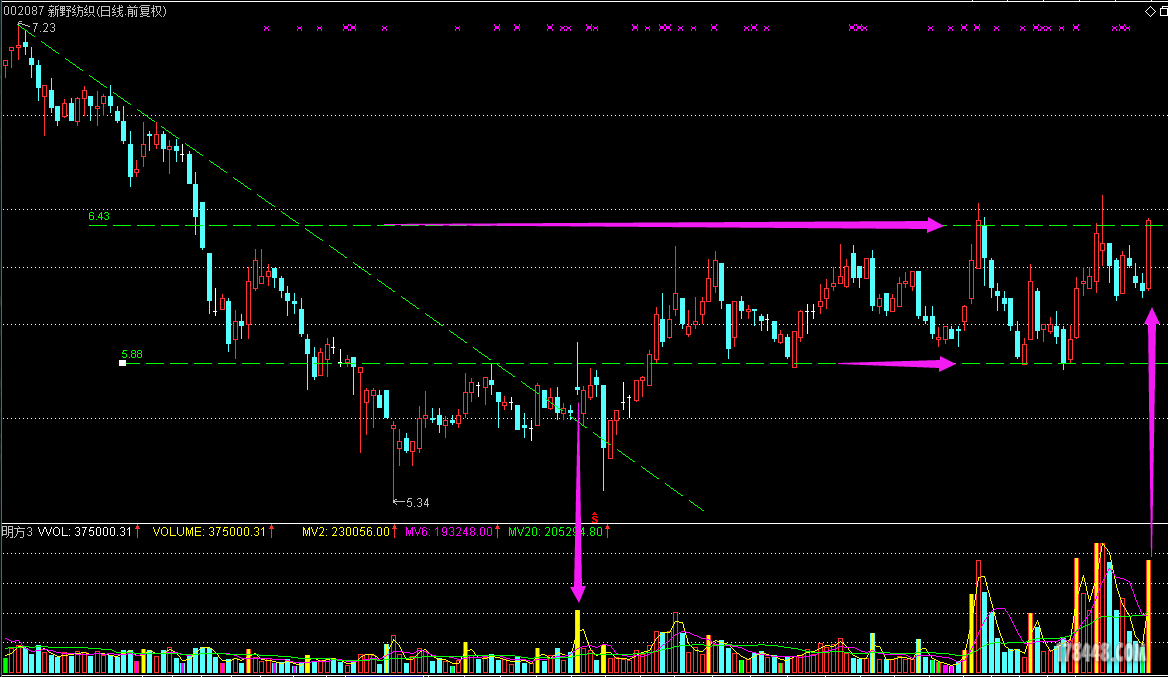The width and height of the screenshot is (1168, 677).
Task: Click the 7.23 high price label
Action: (x=44, y=28)
